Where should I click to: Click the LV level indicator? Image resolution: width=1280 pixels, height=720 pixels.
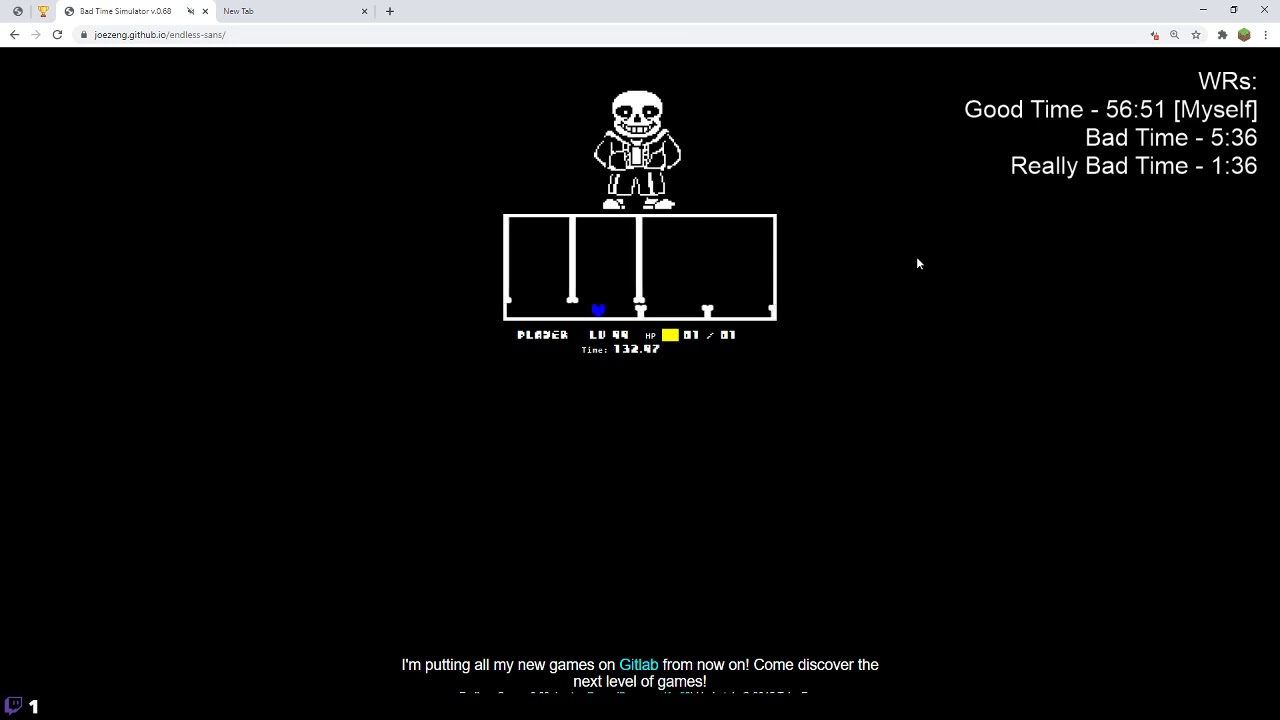point(609,335)
